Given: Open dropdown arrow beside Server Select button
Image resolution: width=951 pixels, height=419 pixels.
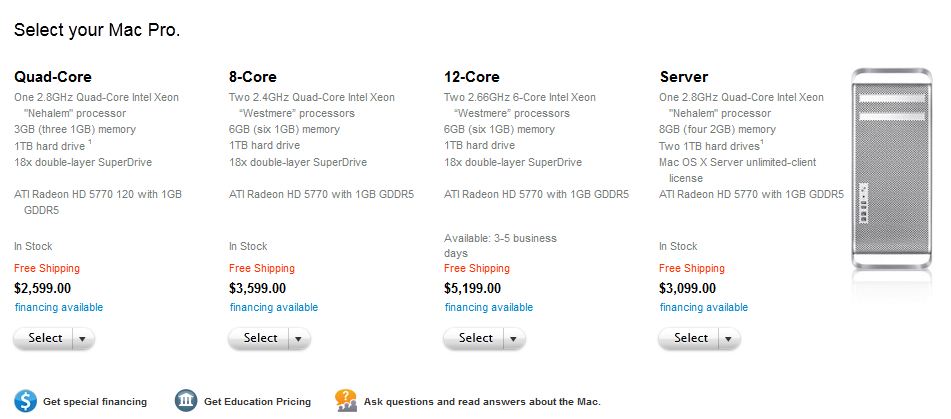Looking at the screenshot, I should [728, 338].
